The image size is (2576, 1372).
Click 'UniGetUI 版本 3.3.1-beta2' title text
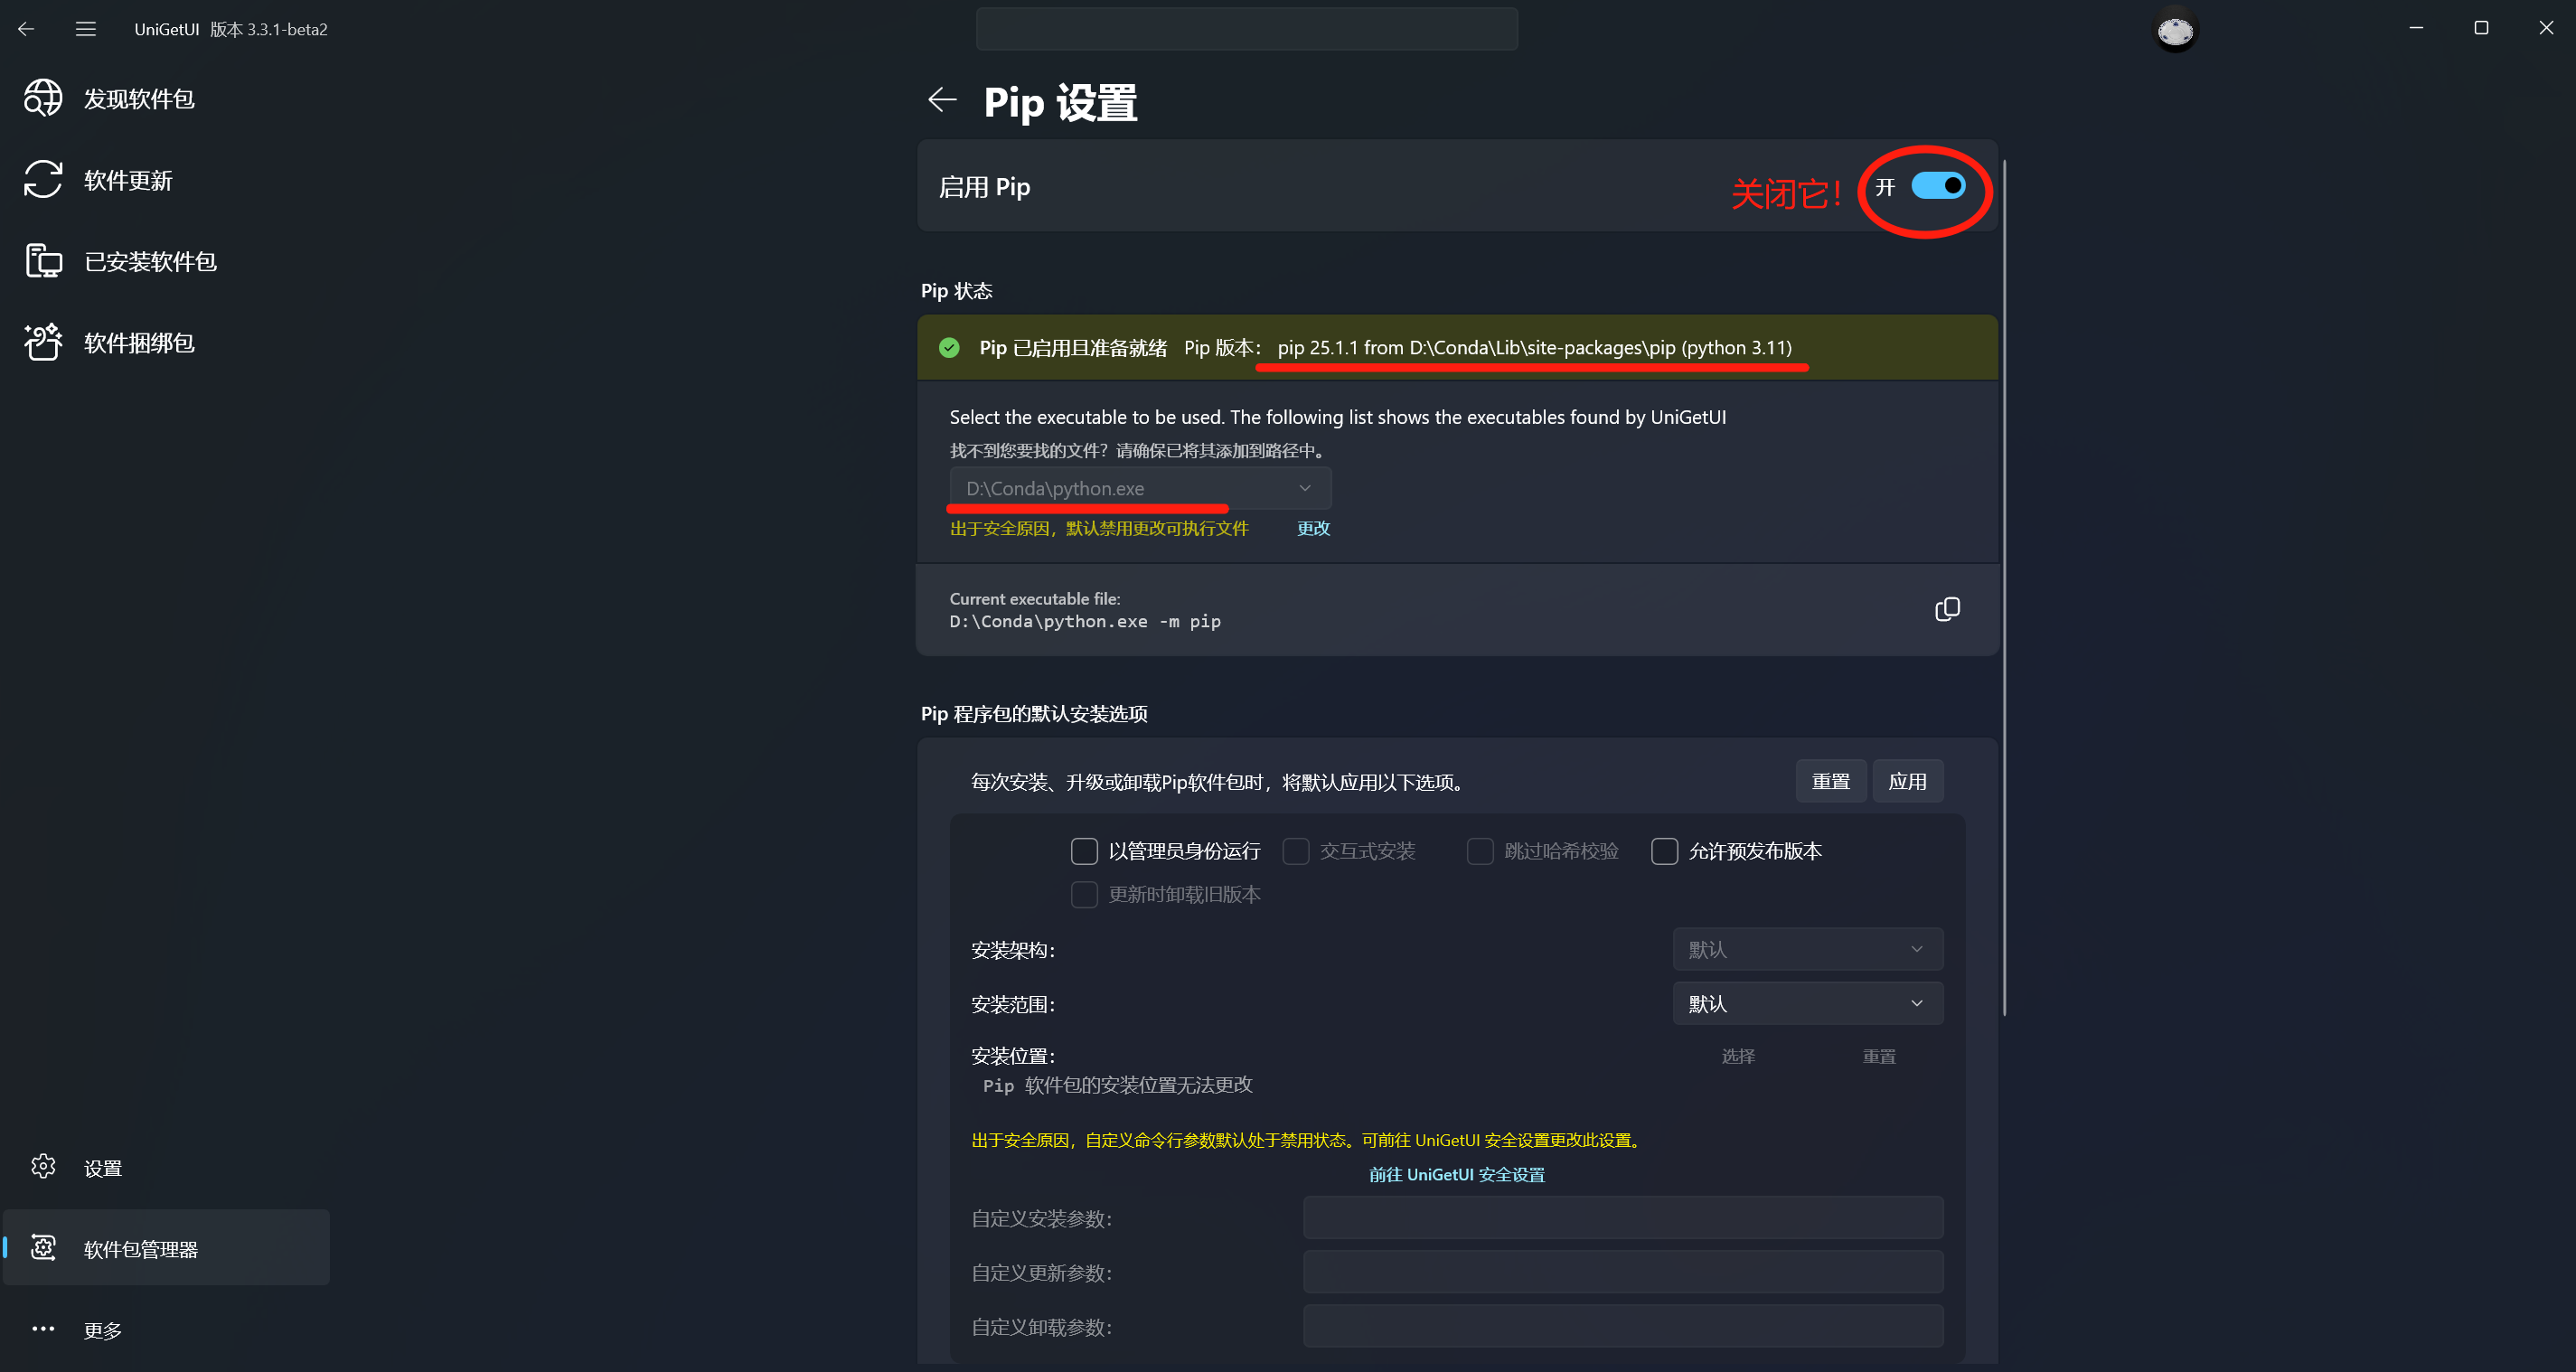click(x=231, y=29)
